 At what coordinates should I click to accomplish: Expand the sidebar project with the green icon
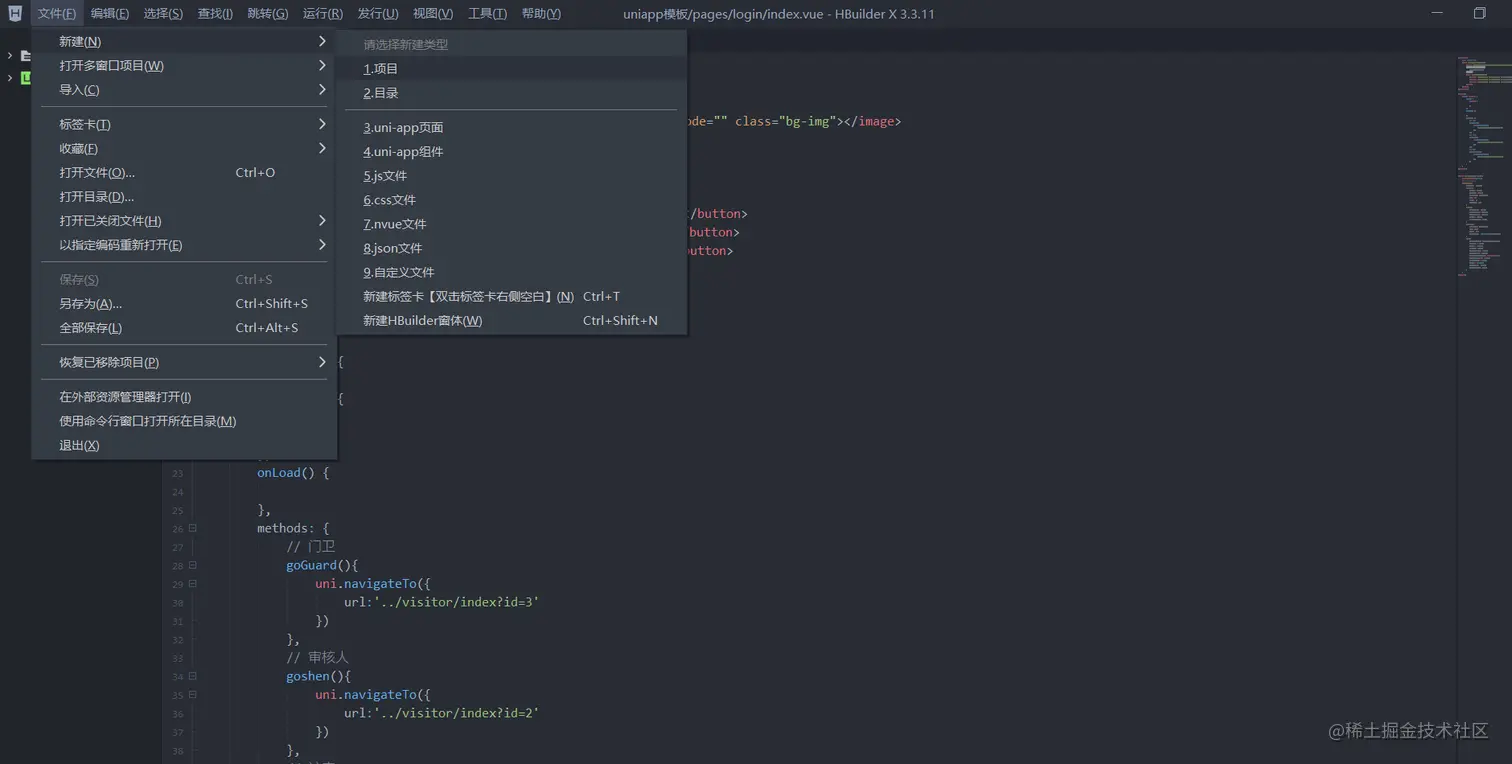tap(10, 78)
